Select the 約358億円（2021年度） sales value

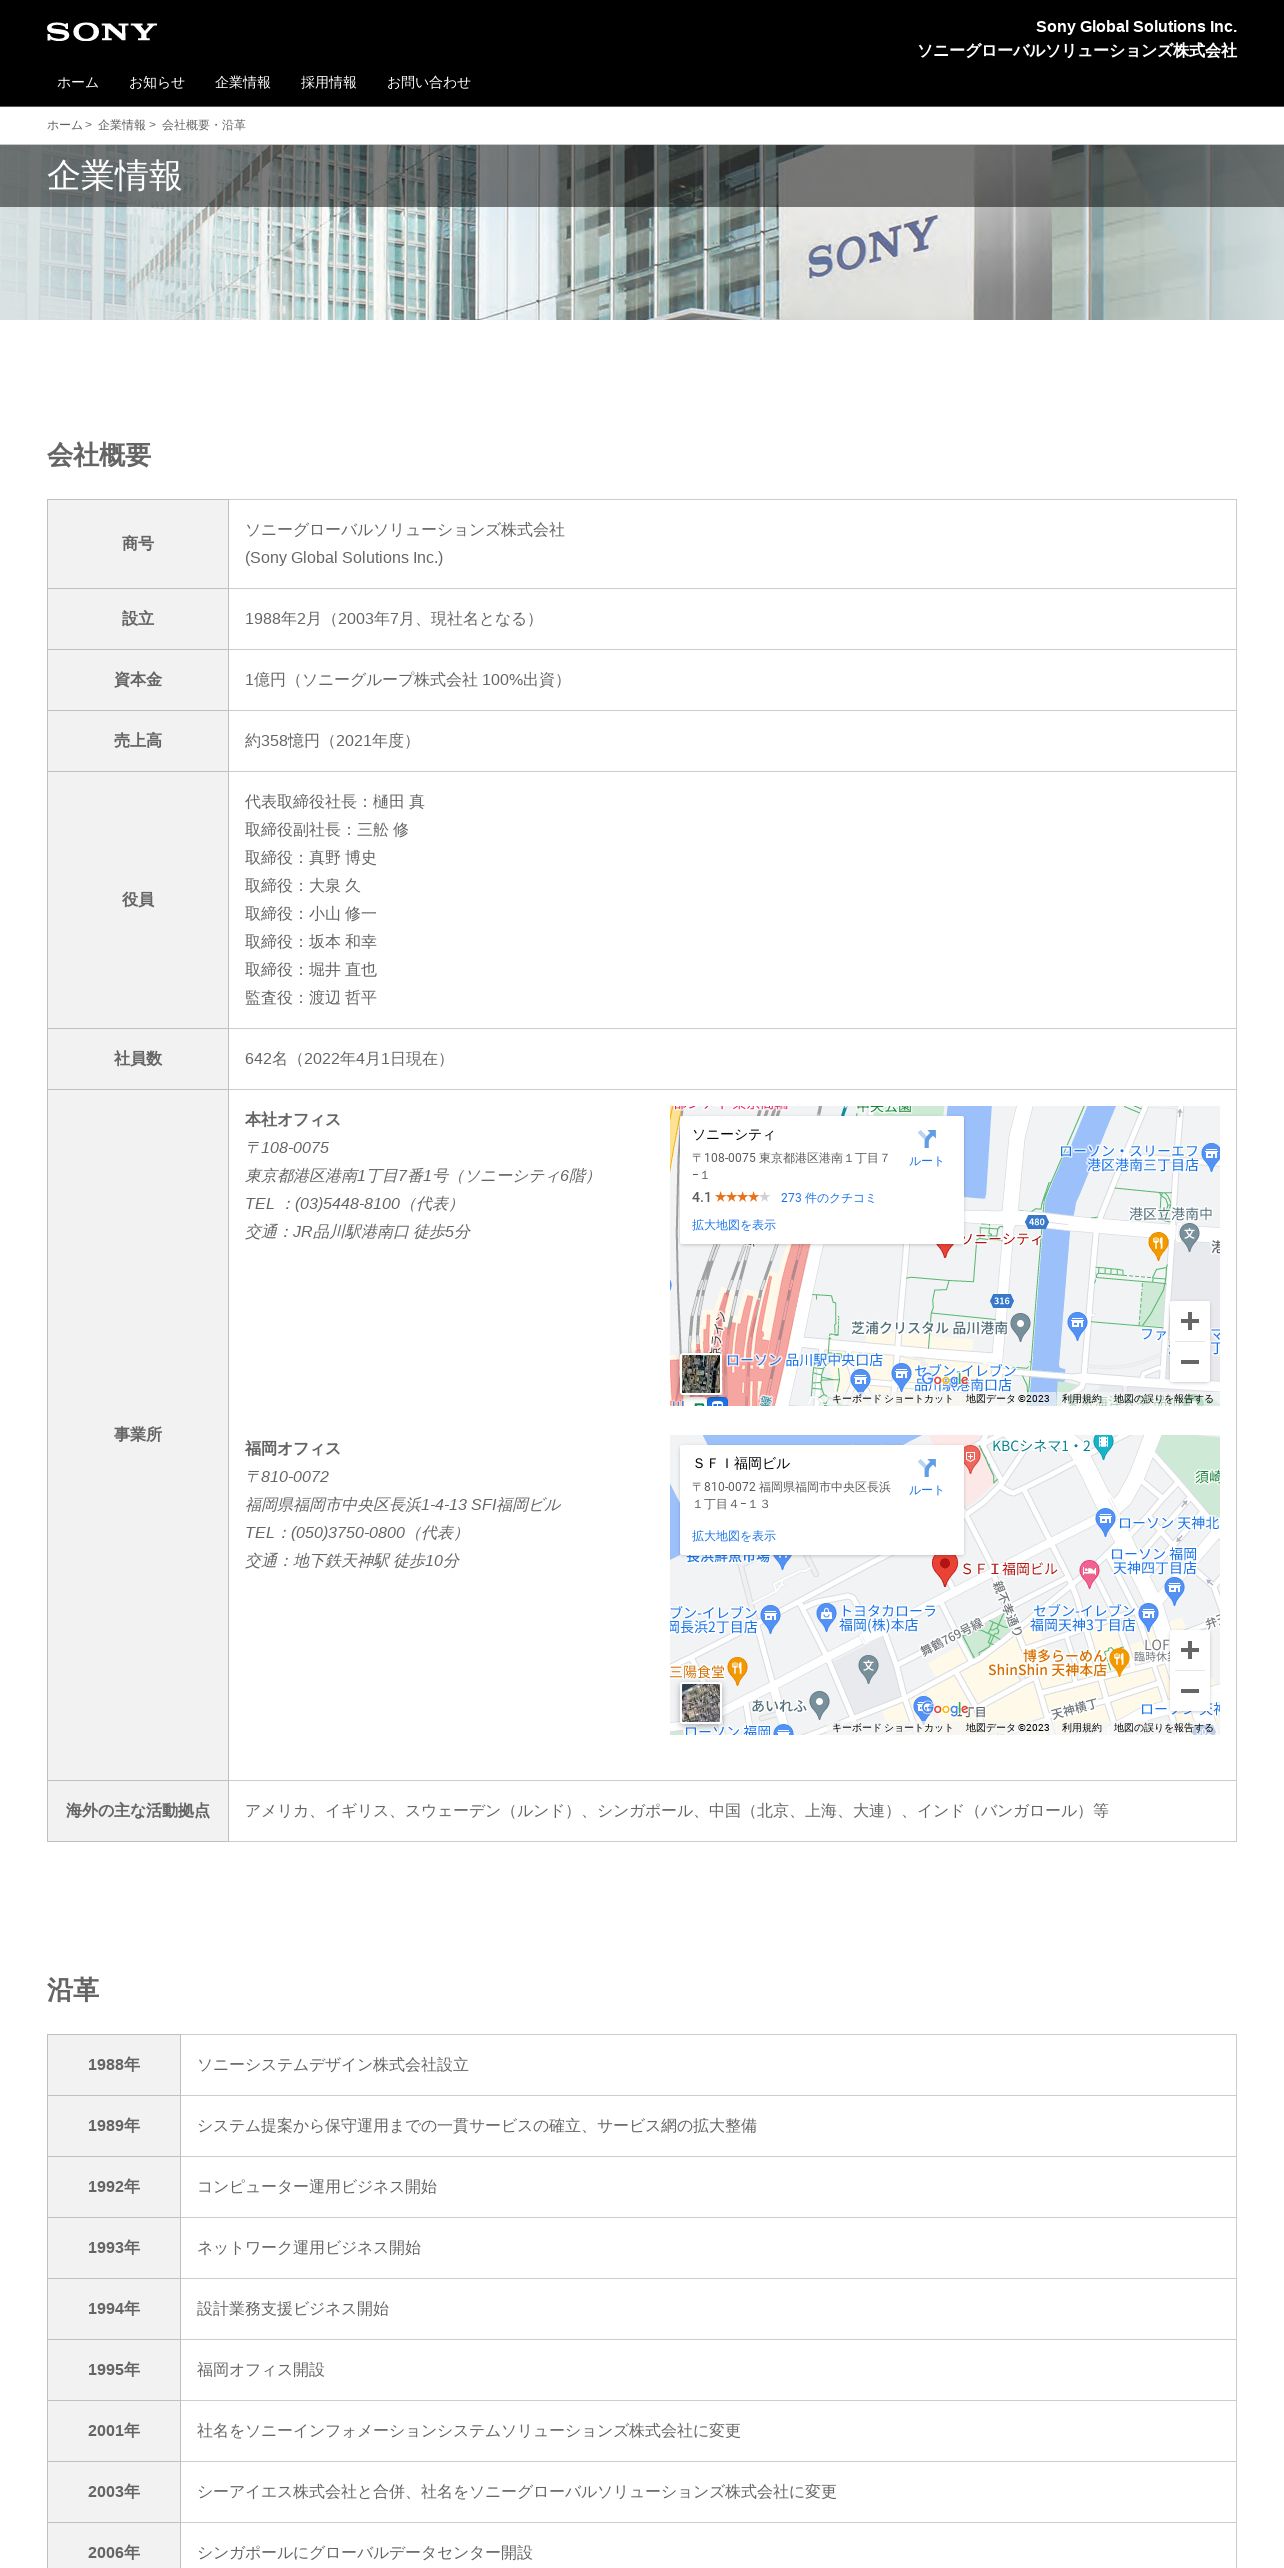click(x=332, y=741)
